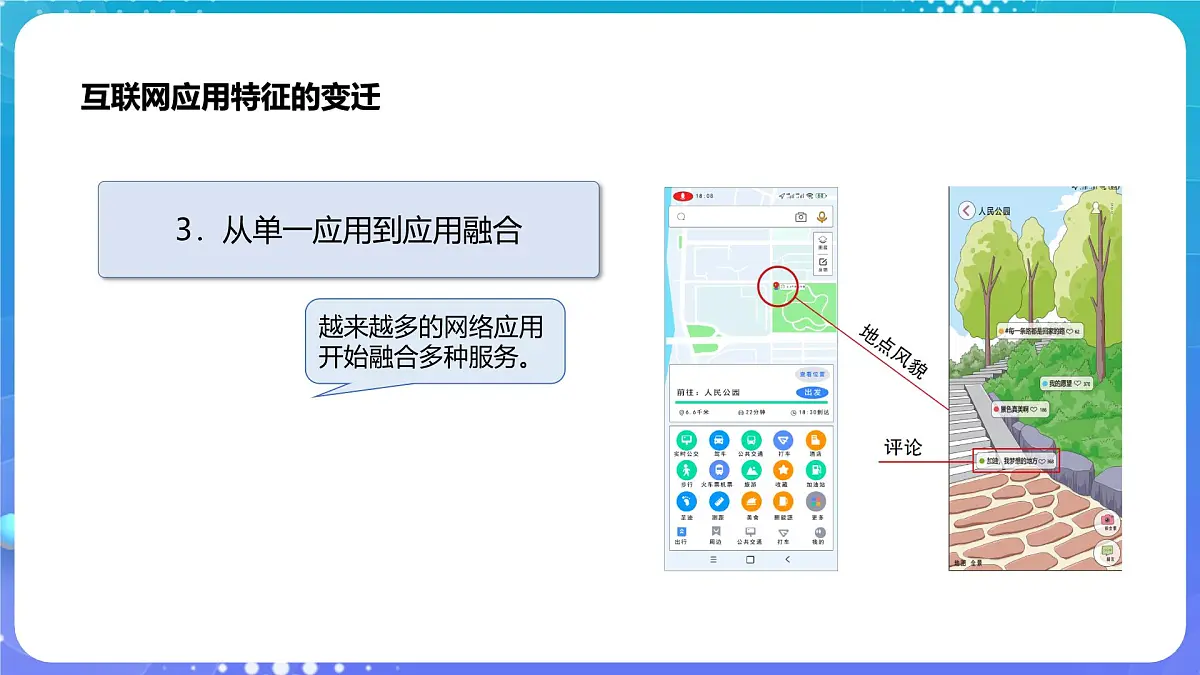Open the 旅游 mountain icon
The height and width of the screenshot is (675, 1200).
pyautogui.click(x=751, y=470)
